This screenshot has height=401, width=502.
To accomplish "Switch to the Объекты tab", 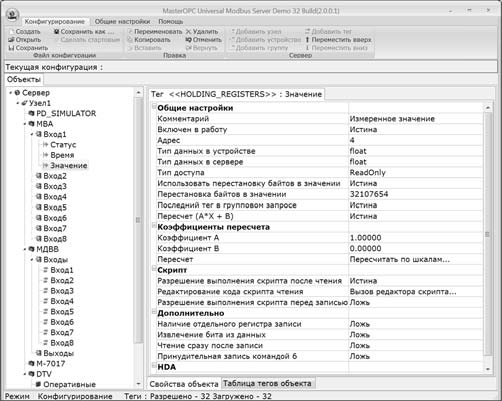I will tap(24, 79).
